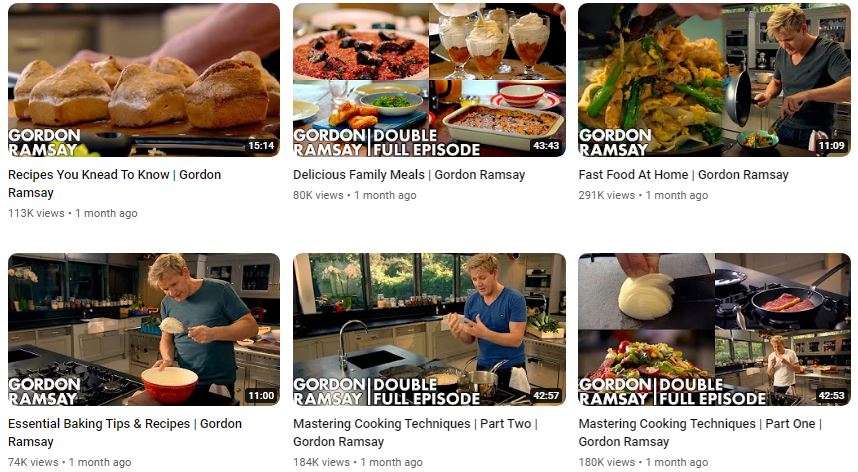This screenshot has width=858, height=472.
Task: Open Mastering Cooking Techniques Part One thumbnail
Action: point(715,329)
